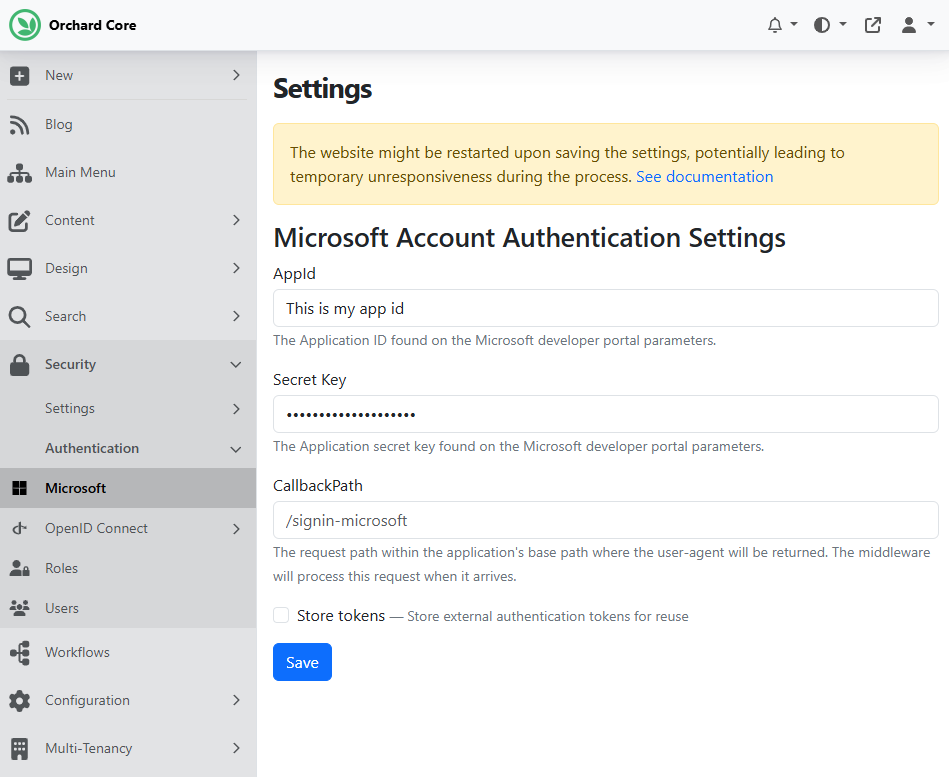Open the Main Menu item
The height and width of the screenshot is (777, 949).
[x=128, y=172]
